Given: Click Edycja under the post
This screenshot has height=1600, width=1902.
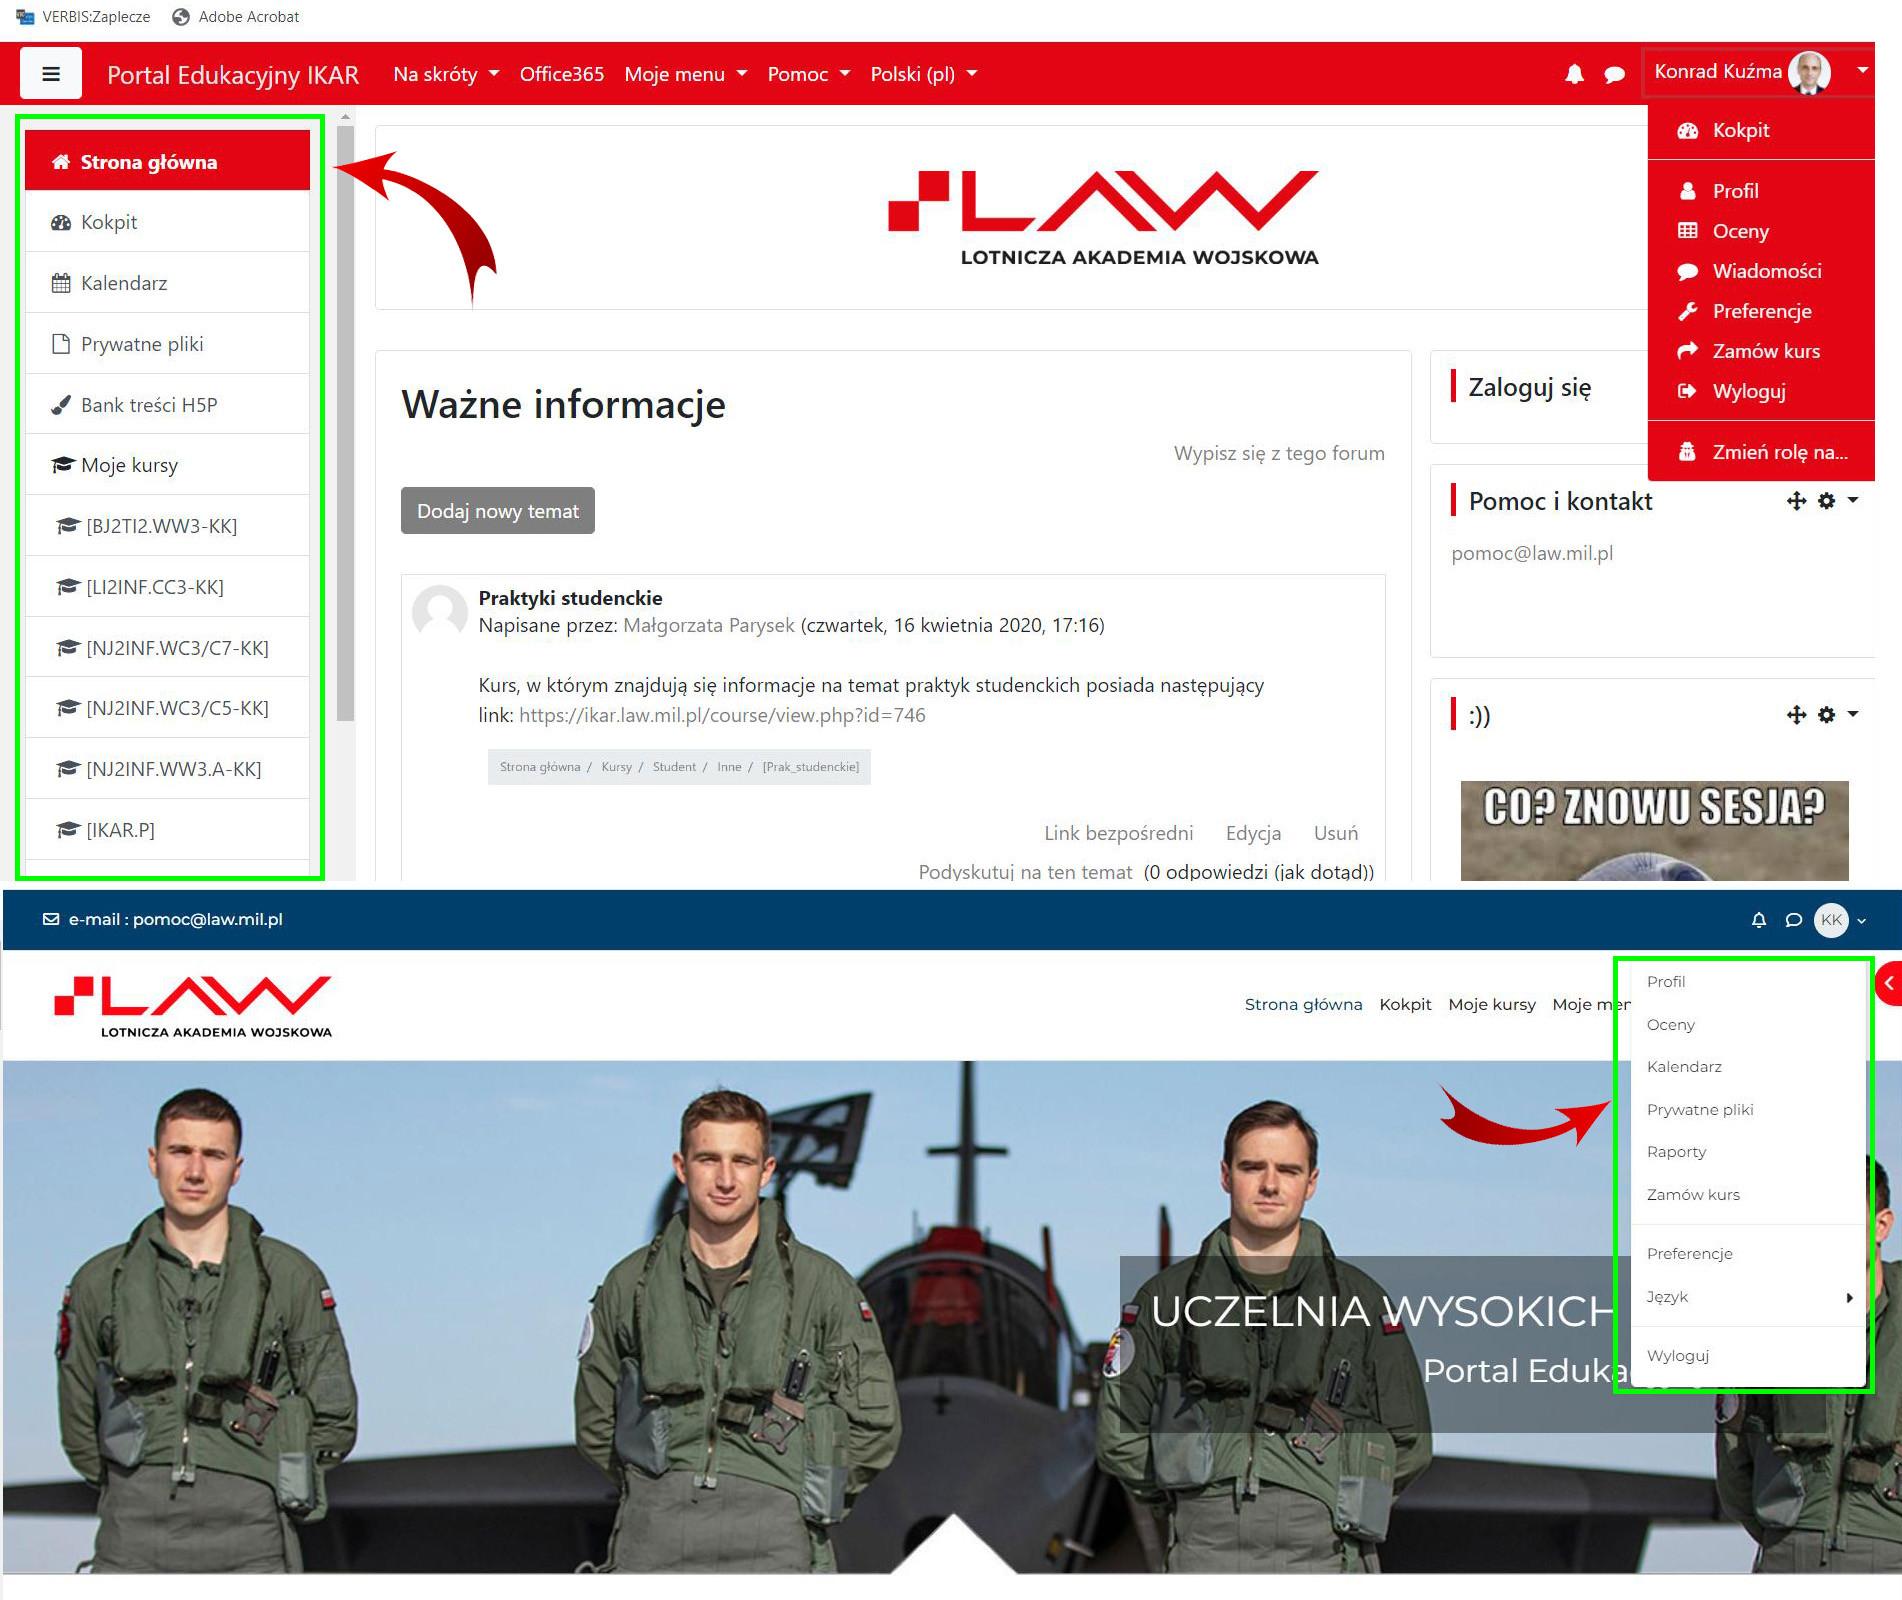Looking at the screenshot, I should click(1253, 833).
